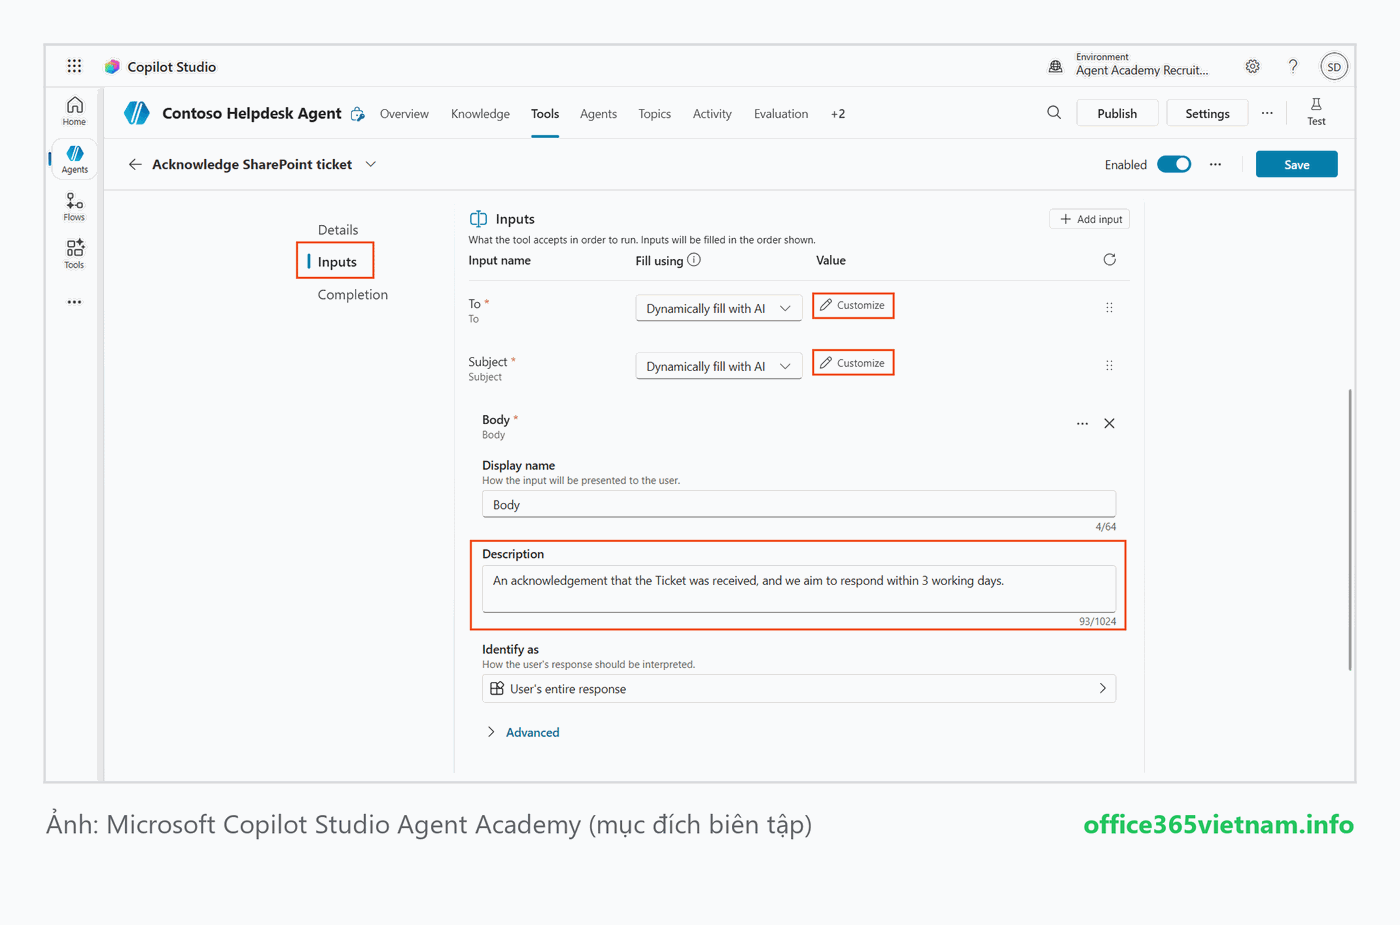Open Tools in the left sidebar
The width and height of the screenshot is (1400, 925).
pyautogui.click(x=74, y=254)
